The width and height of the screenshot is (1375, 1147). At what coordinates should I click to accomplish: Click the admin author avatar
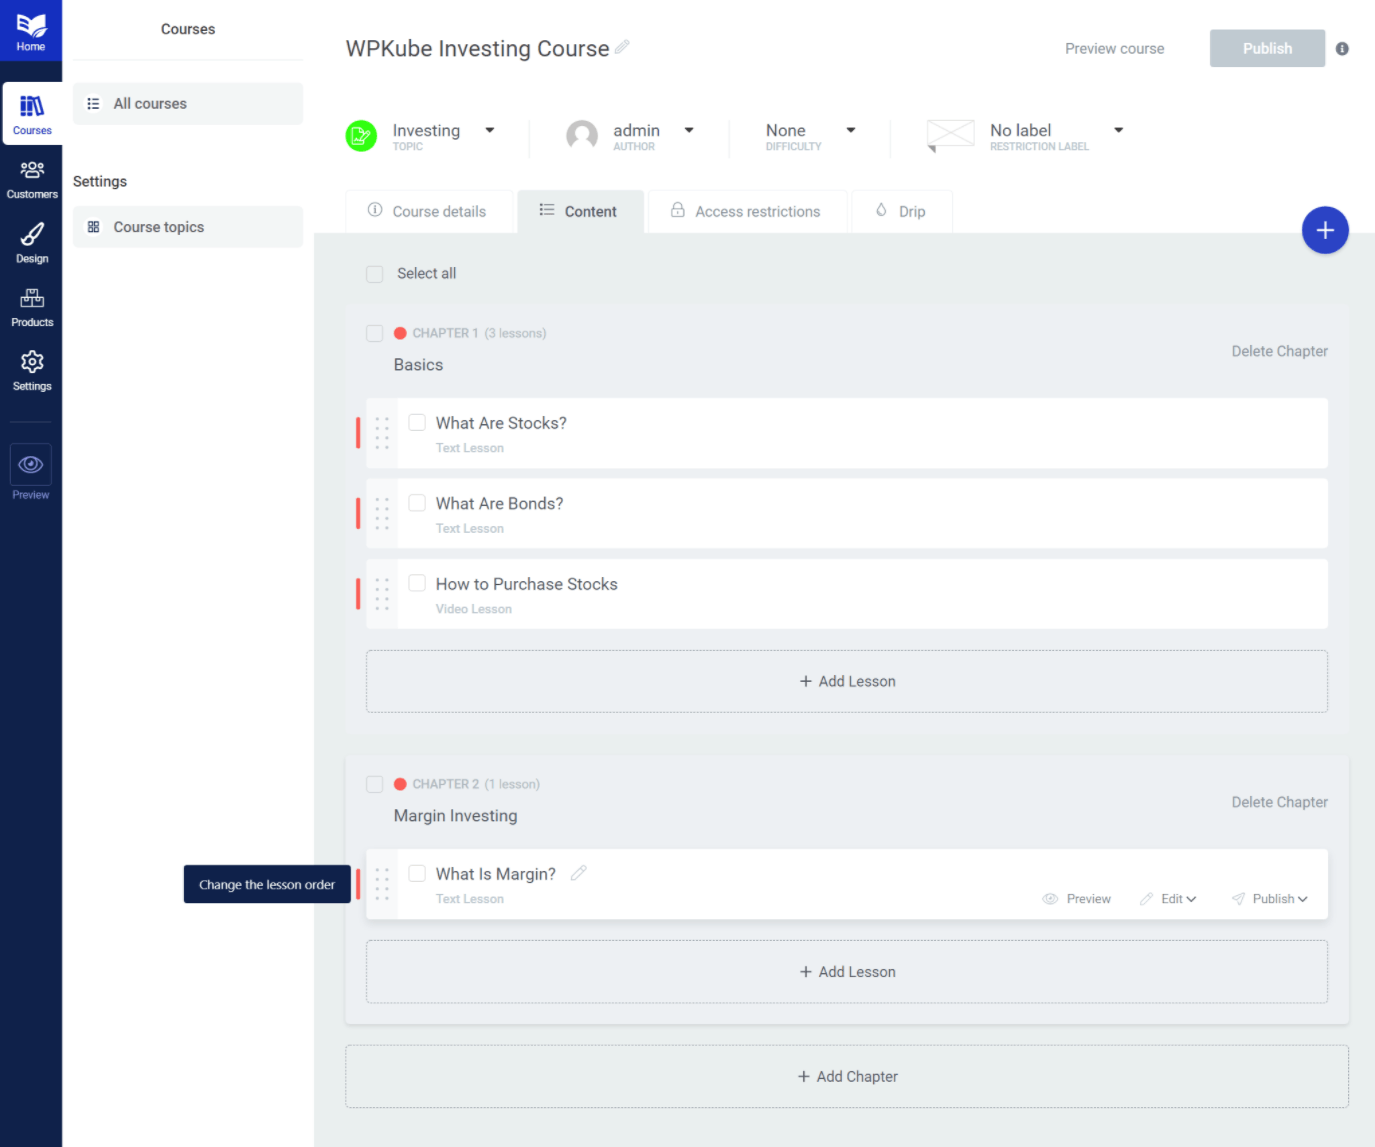[582, 136]
